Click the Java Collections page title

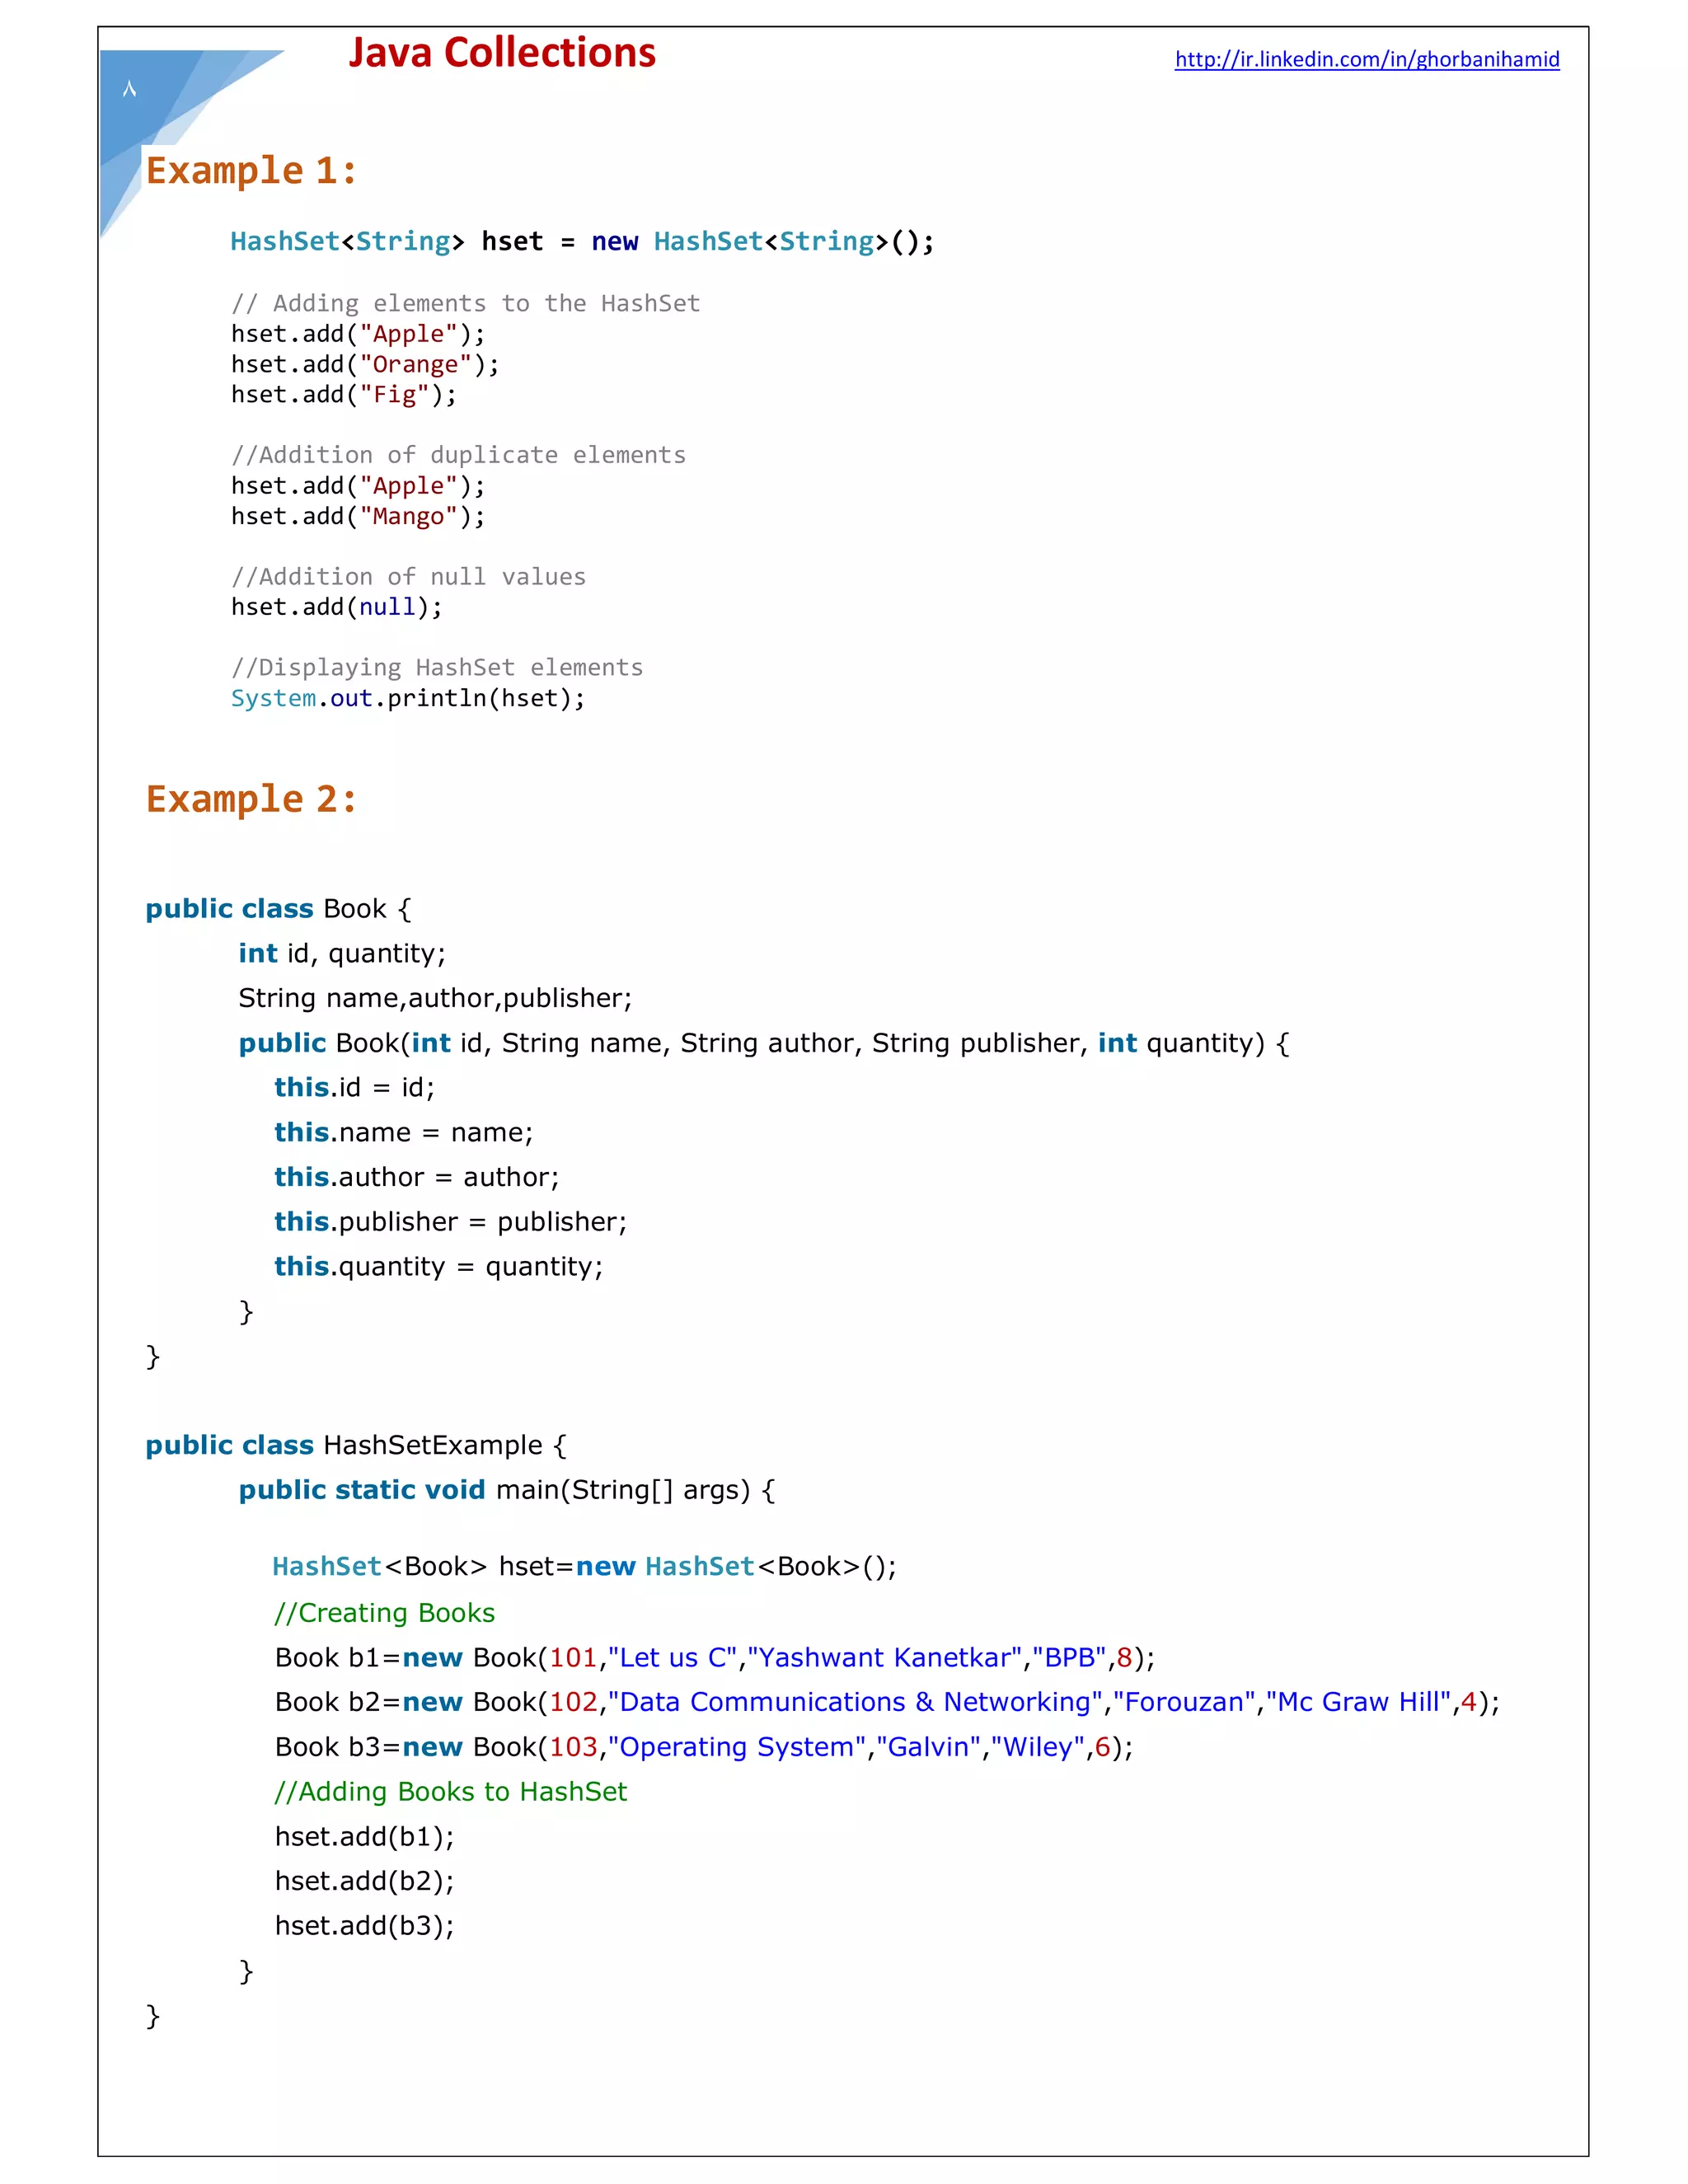pyautogui.click(x=502, y=54)
